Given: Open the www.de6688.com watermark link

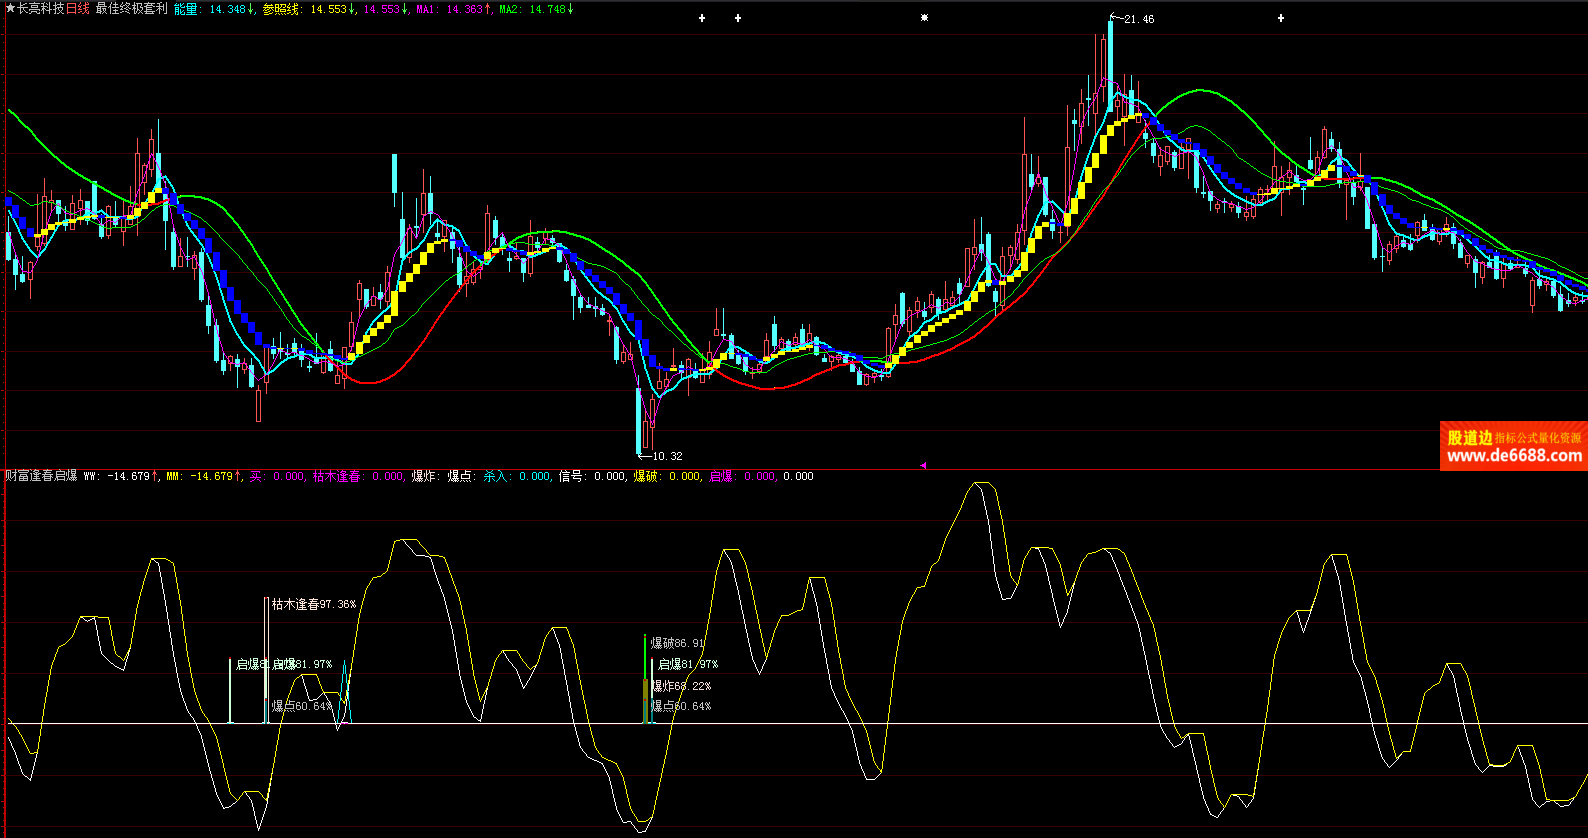Looking at the screenshot, I should coord(1514,456).
